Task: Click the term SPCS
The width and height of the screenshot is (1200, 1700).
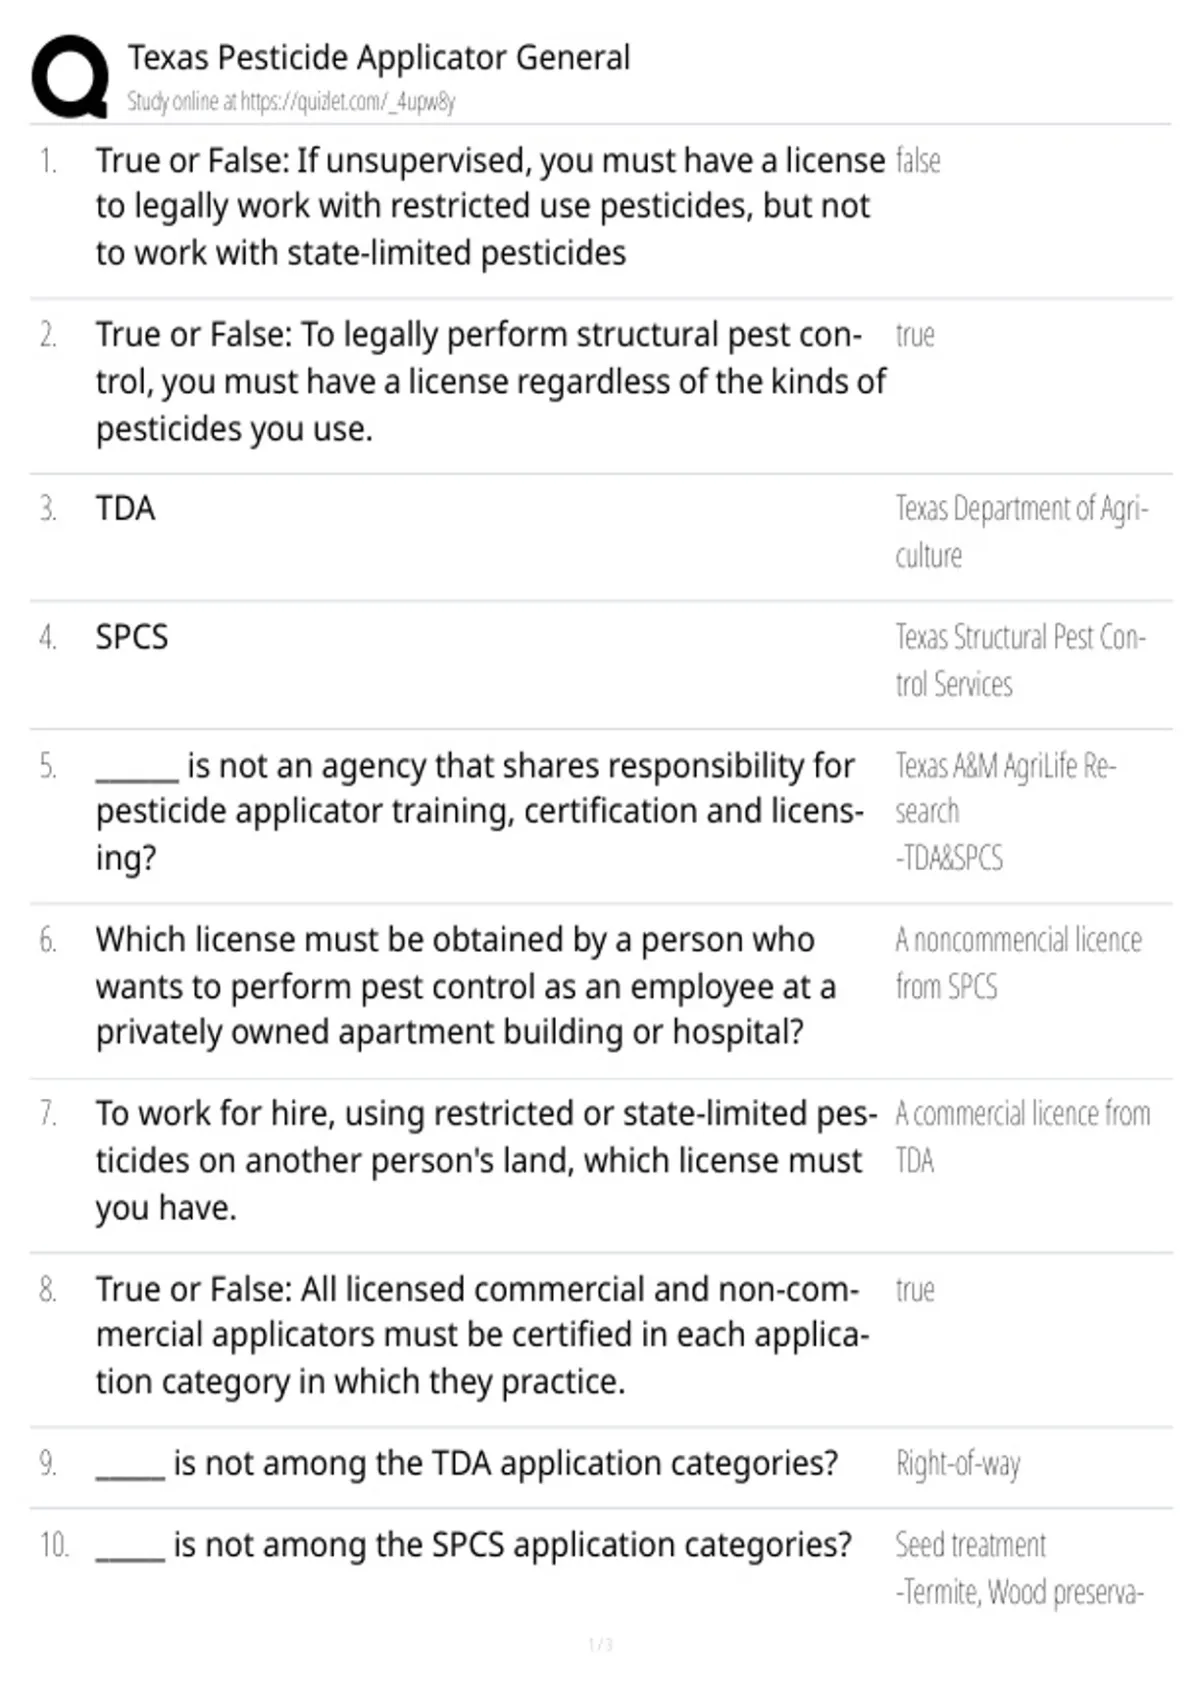Action: [132, 637]
